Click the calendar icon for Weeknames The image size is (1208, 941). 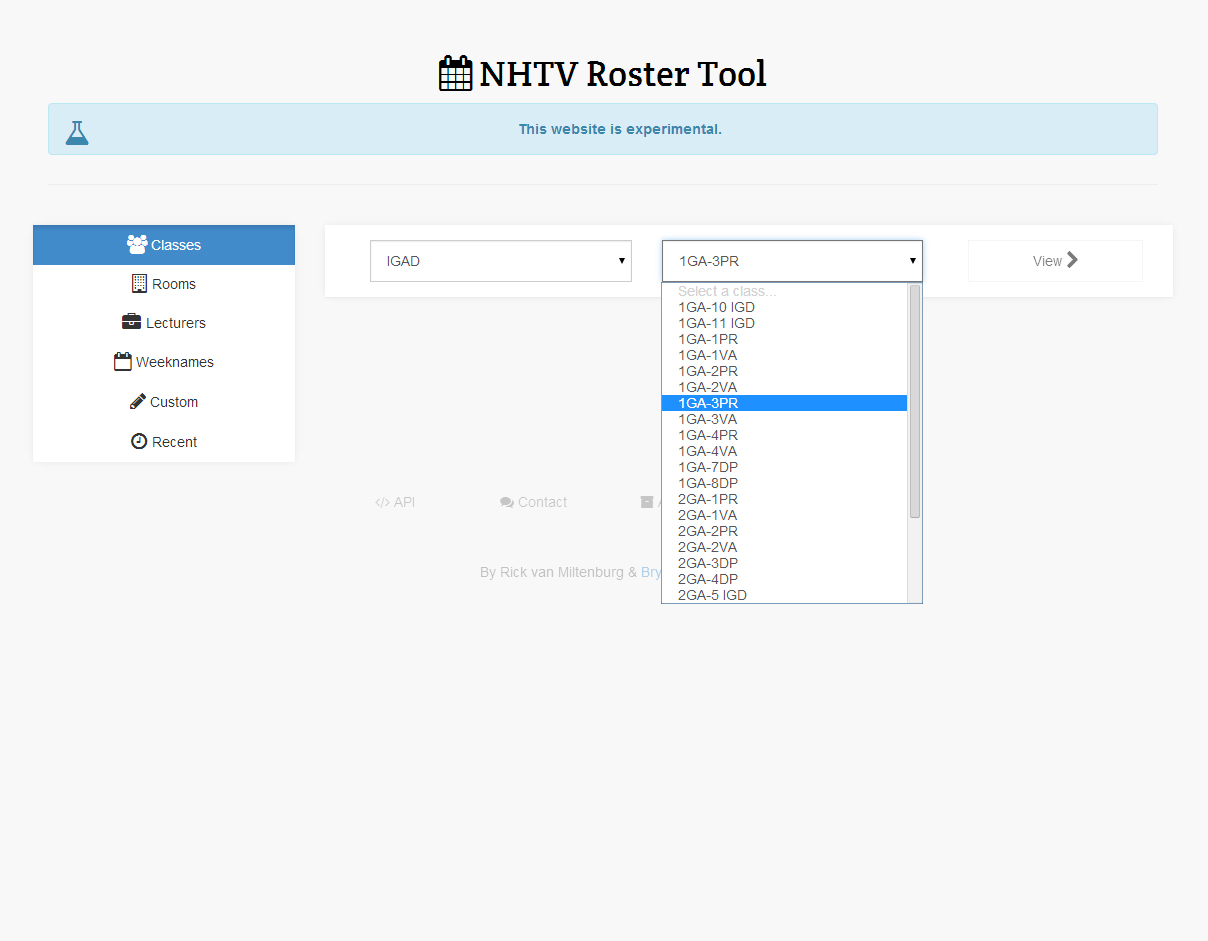point(123,362)
